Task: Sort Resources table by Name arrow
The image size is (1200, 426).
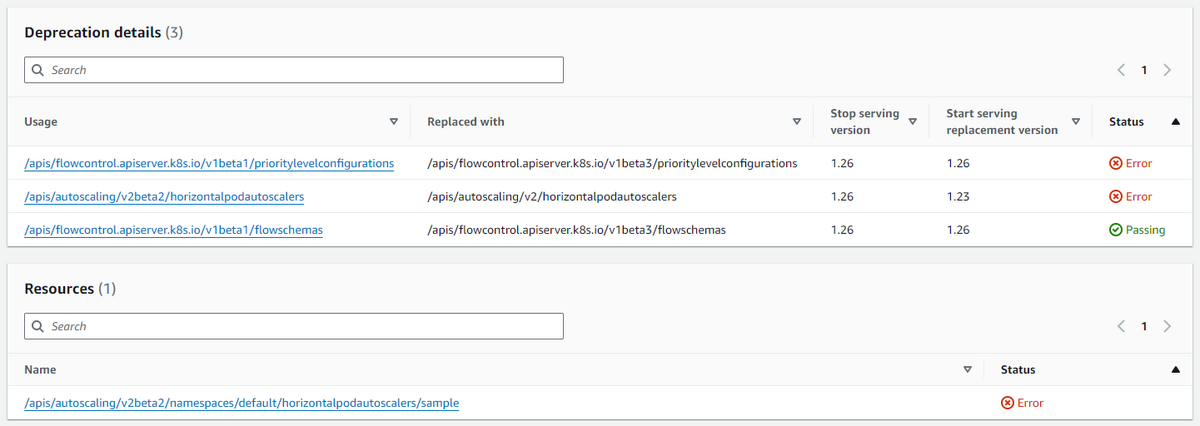Action: pyautogui.click(x=967, y=370)
